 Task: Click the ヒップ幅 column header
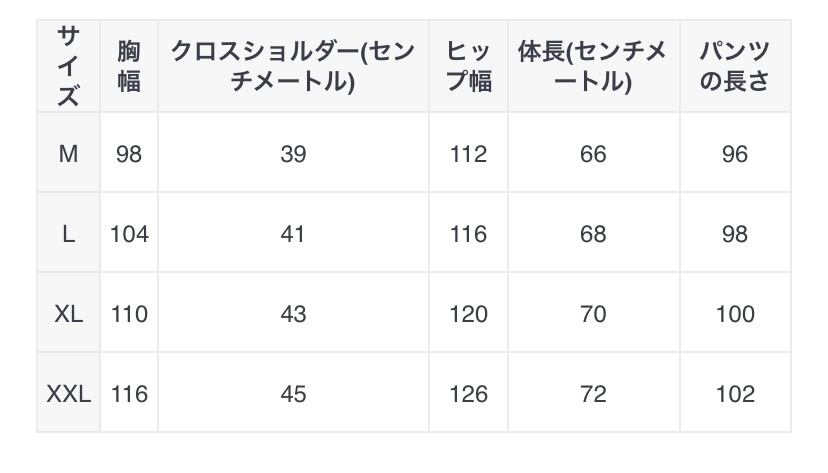[468, 66]
